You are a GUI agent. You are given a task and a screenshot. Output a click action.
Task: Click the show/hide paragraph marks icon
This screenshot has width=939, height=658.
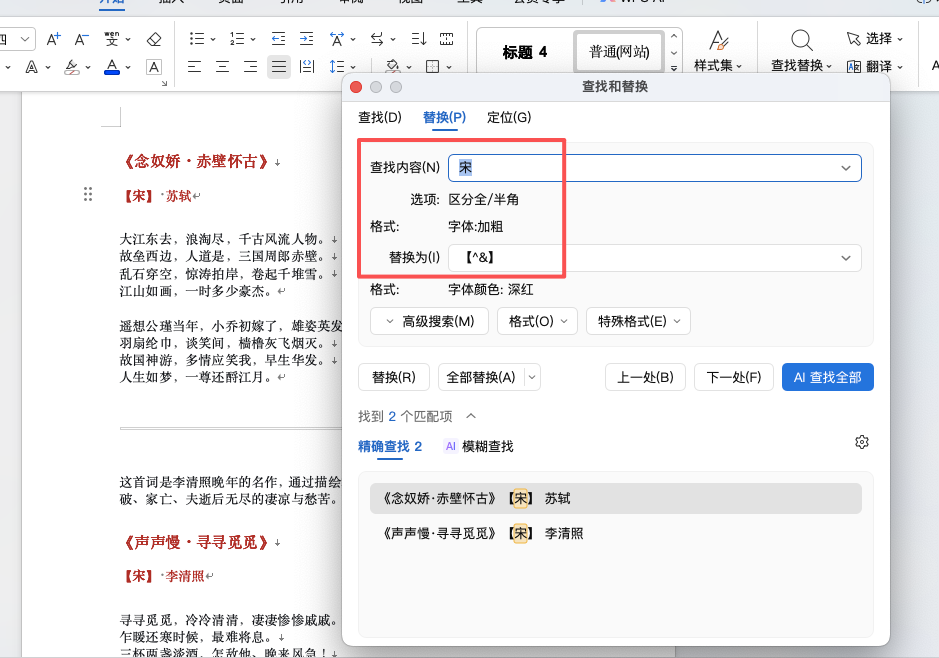[x=447, y=39]
